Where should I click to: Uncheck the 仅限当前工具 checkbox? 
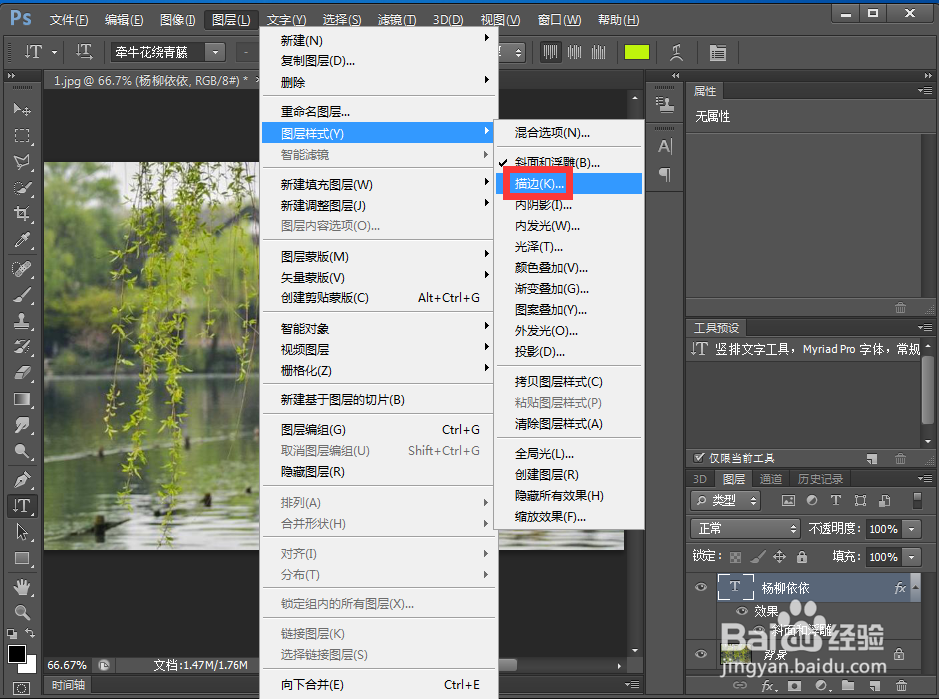(x=698, y=457)
